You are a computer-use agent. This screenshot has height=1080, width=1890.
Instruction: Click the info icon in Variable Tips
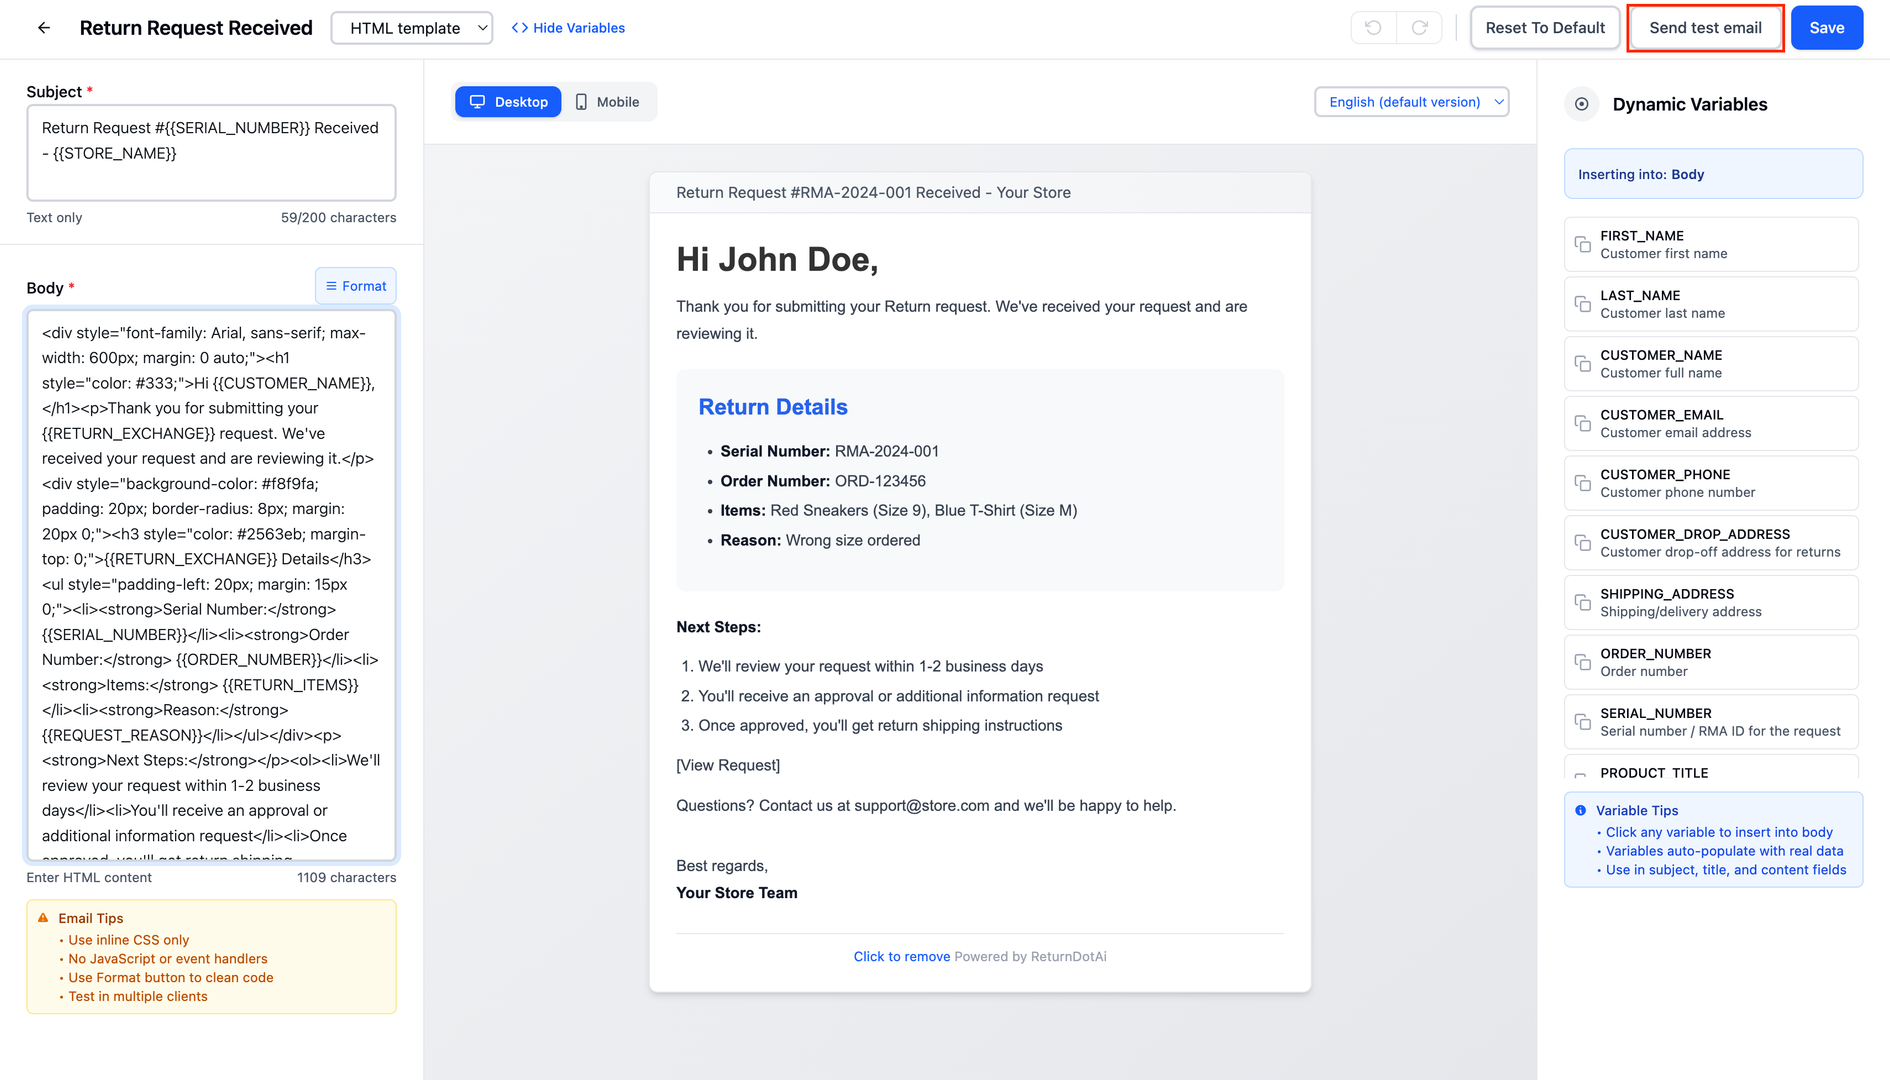1581,811
